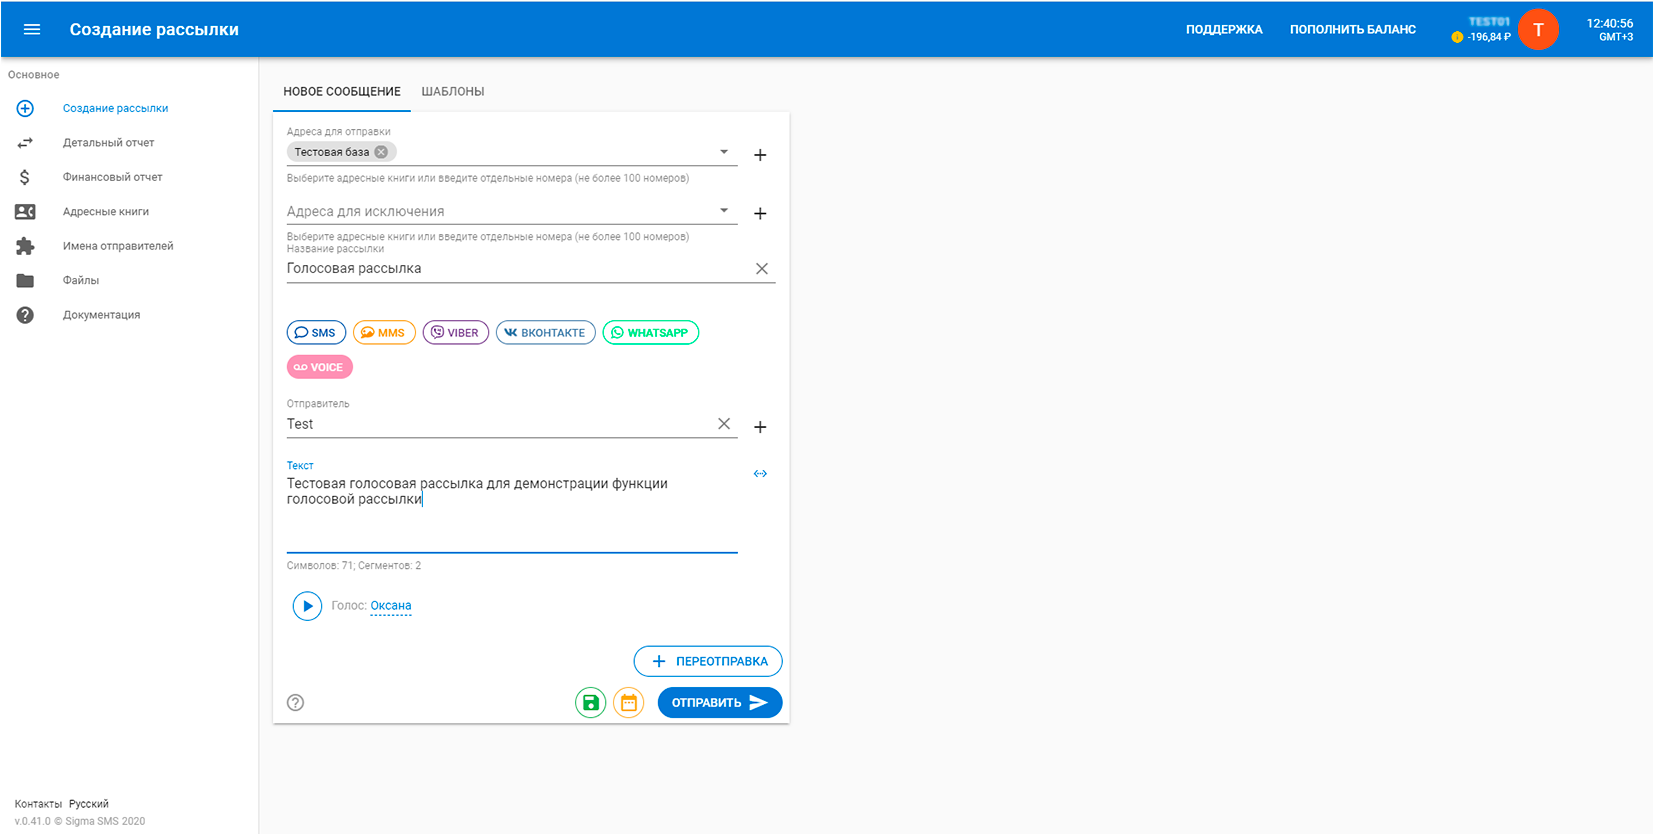
Task: Add exclusion addresses with plus icon
Action: tap(760, 213)
